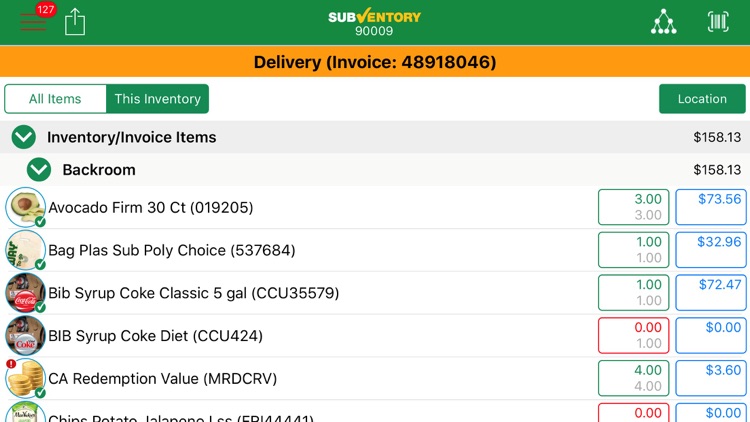Screen dimensions: 750x422
Task: Tap Bag Plas Sub Poly Choice thumbnail
Action: pyautogui.click(x=25, y=250)
